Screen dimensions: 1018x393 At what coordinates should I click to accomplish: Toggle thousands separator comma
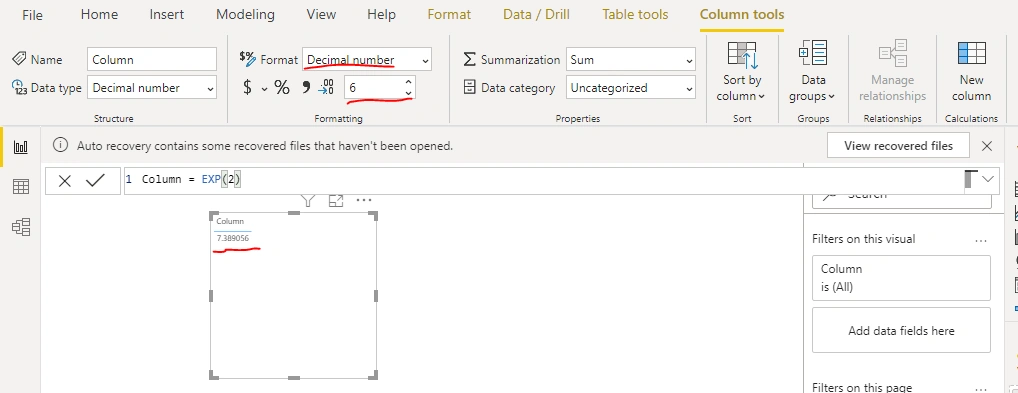point(306,88)
